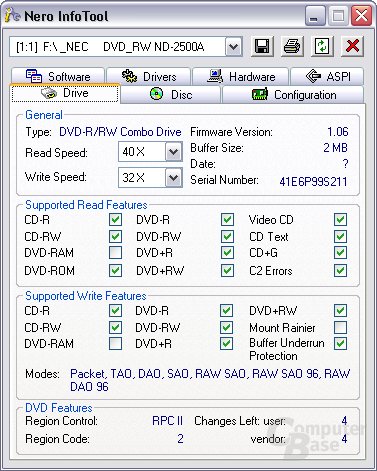Click the red X exit icon in toolbar
This screenshot has width=377, height=471.
(352, 46)
